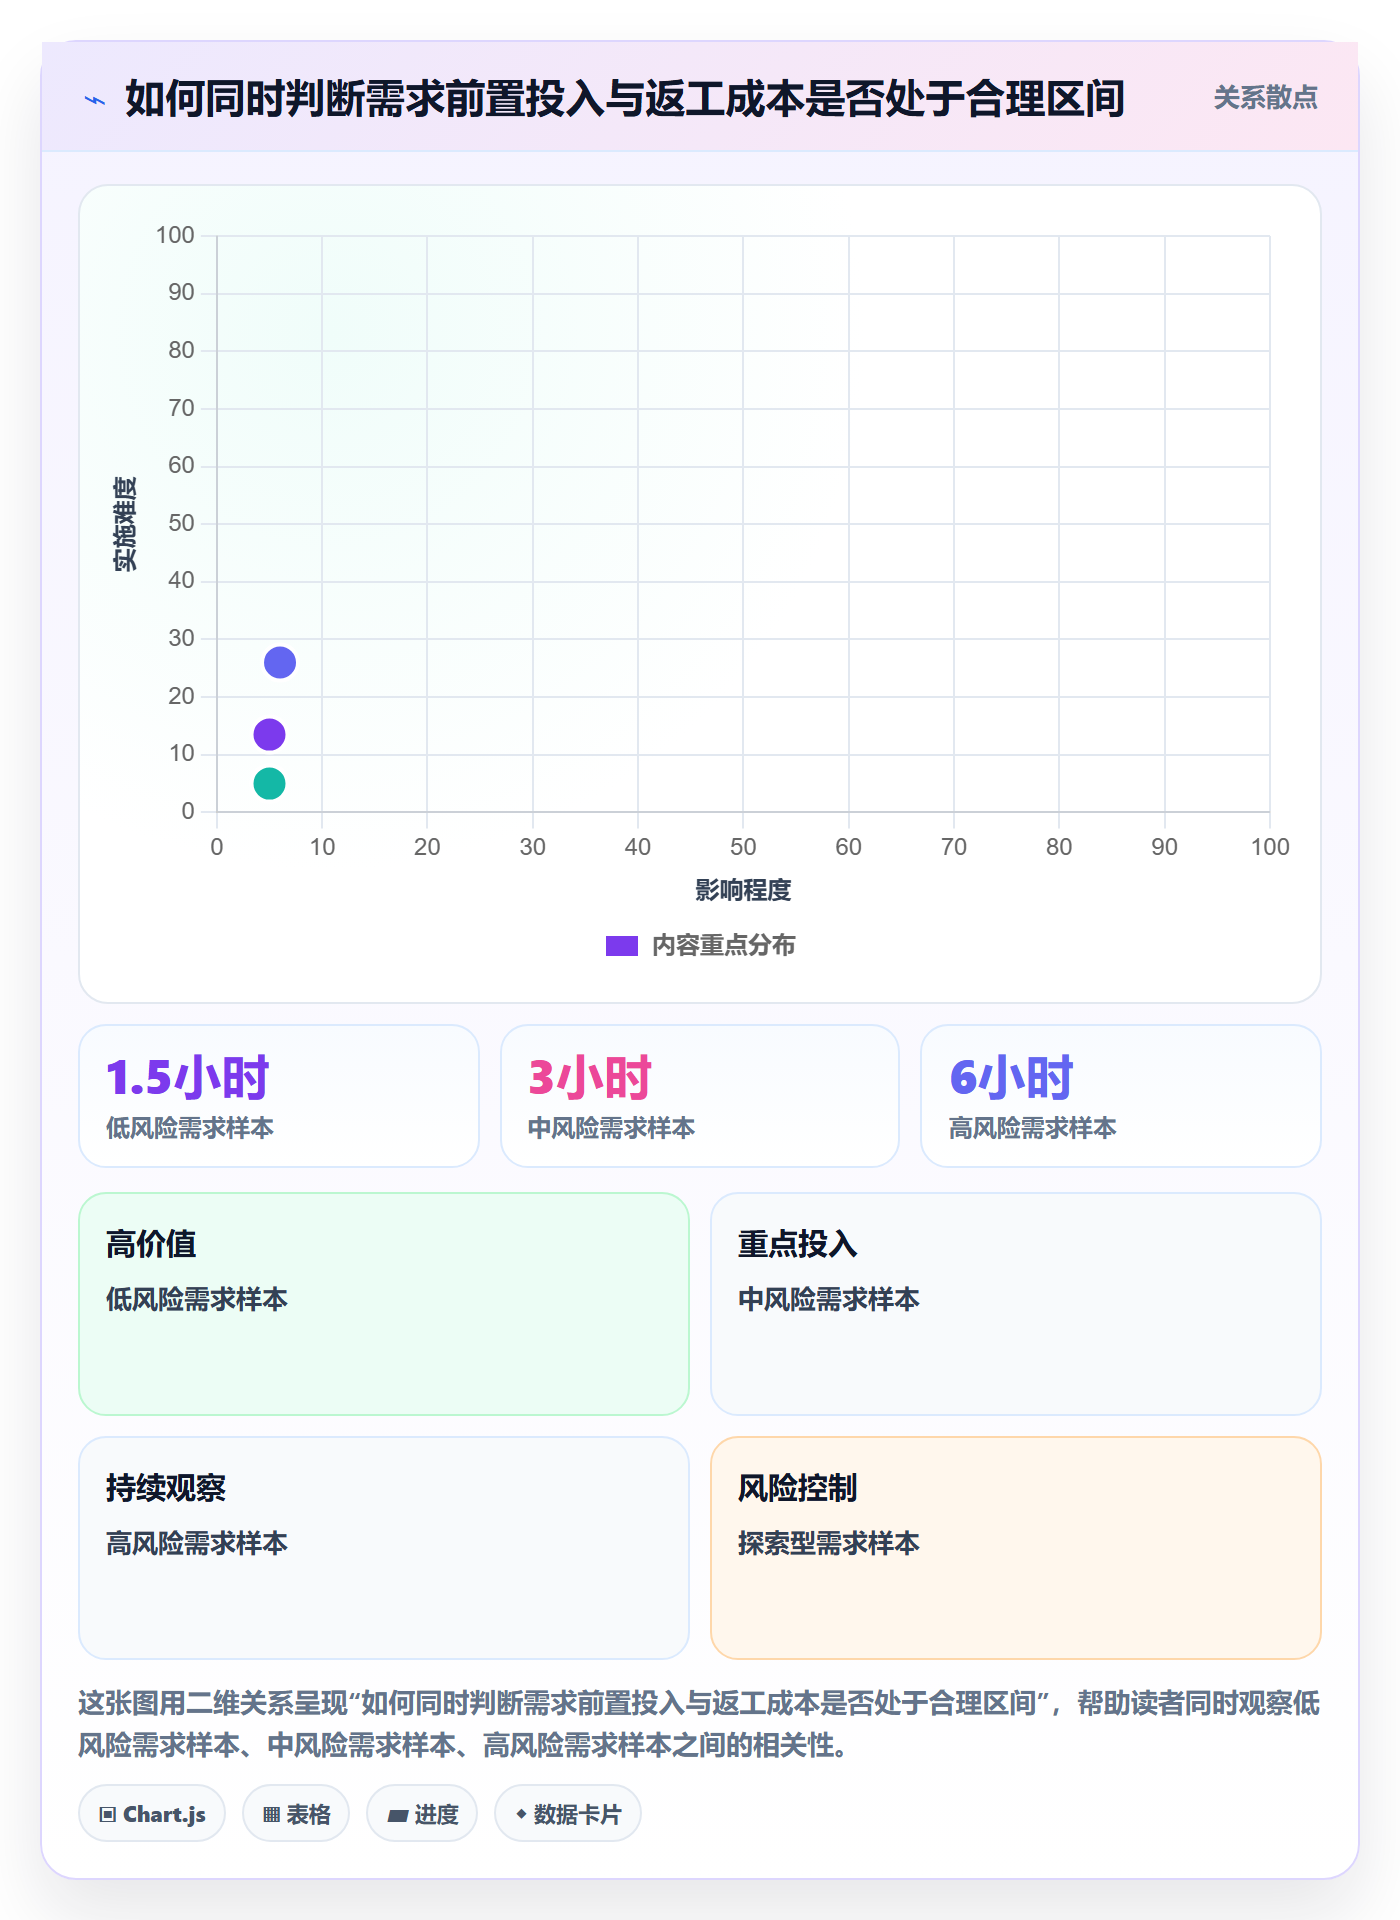This screenshot has height=1920, width=1400.
Task: Open the 3小时 medium-risk stat card
Action: pyautogui.click(x=700, y=1096)
